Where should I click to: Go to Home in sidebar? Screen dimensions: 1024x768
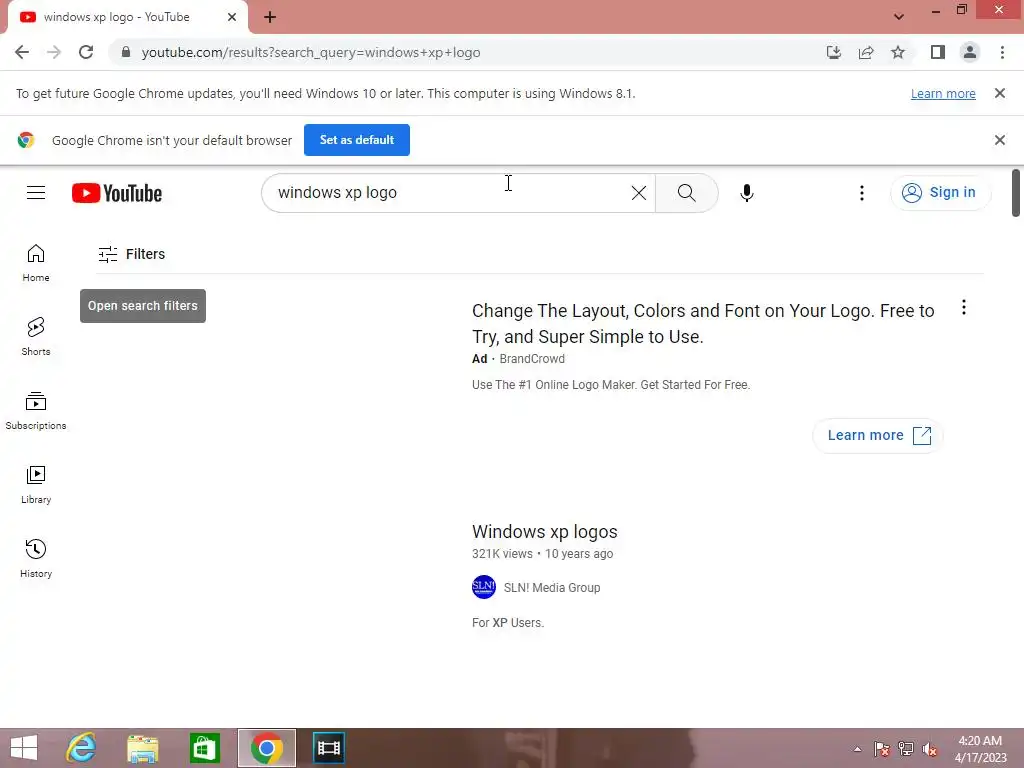point(36,263)
